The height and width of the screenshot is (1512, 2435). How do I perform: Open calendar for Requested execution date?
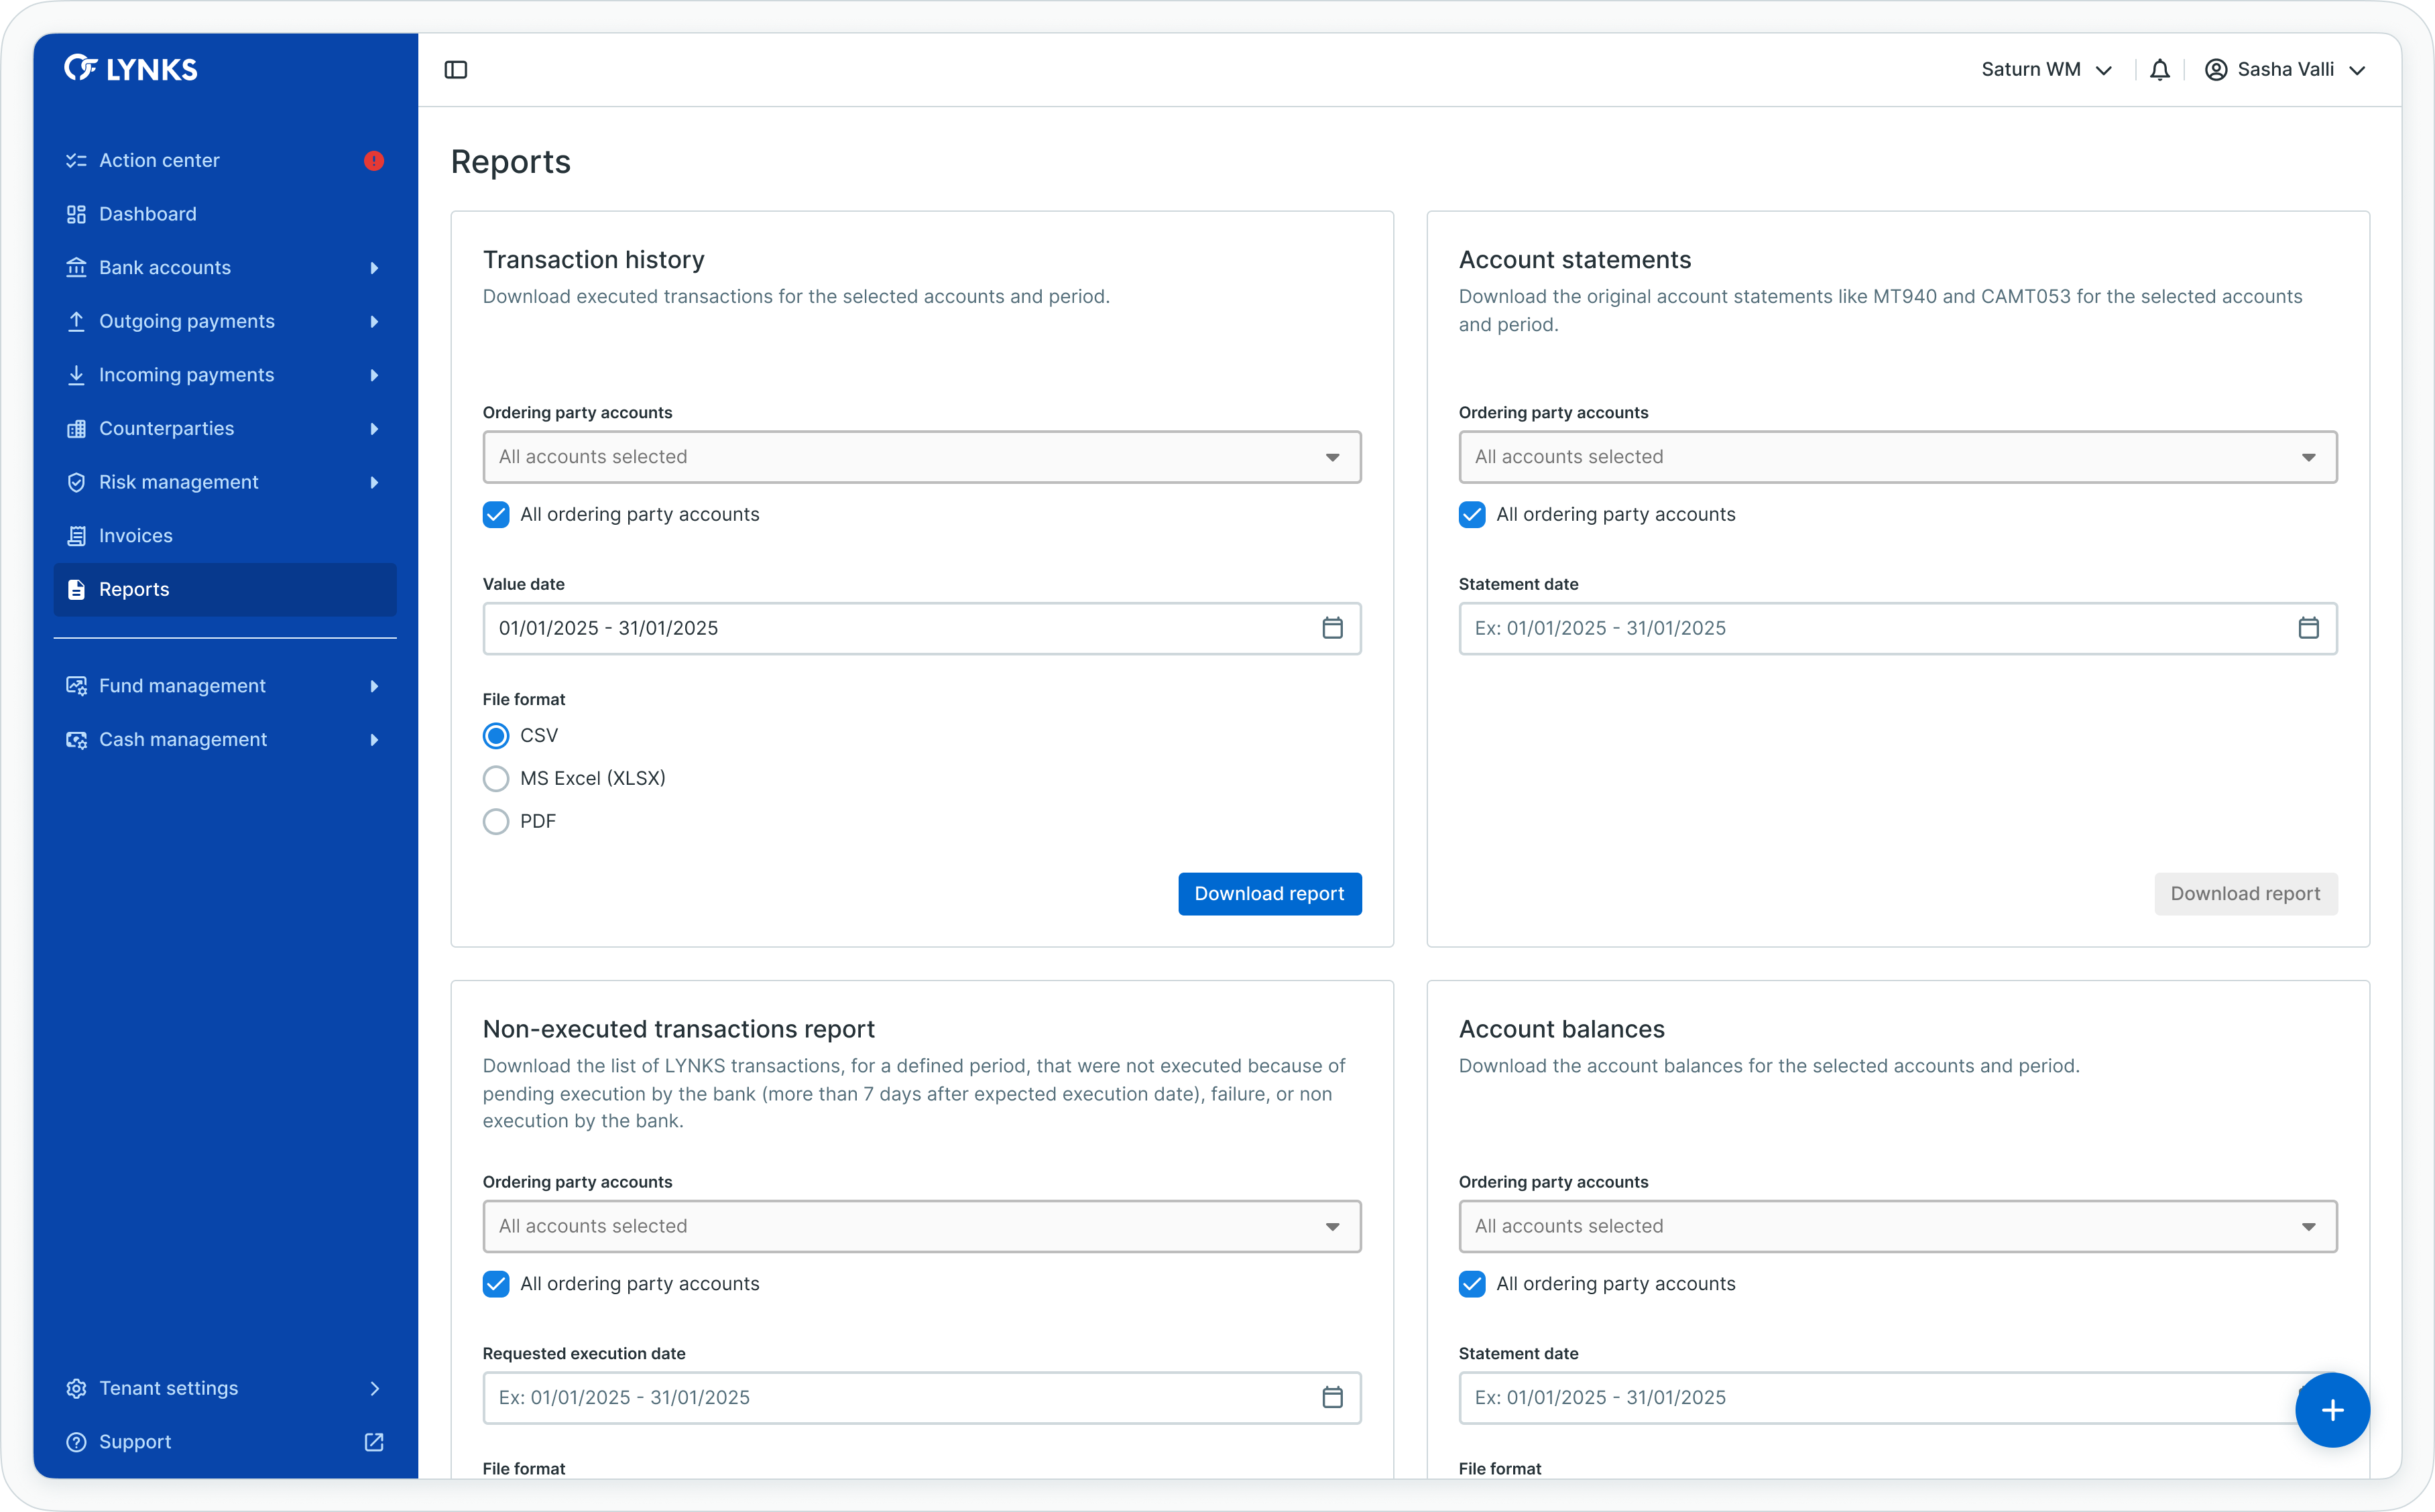click(1332, 1397)
